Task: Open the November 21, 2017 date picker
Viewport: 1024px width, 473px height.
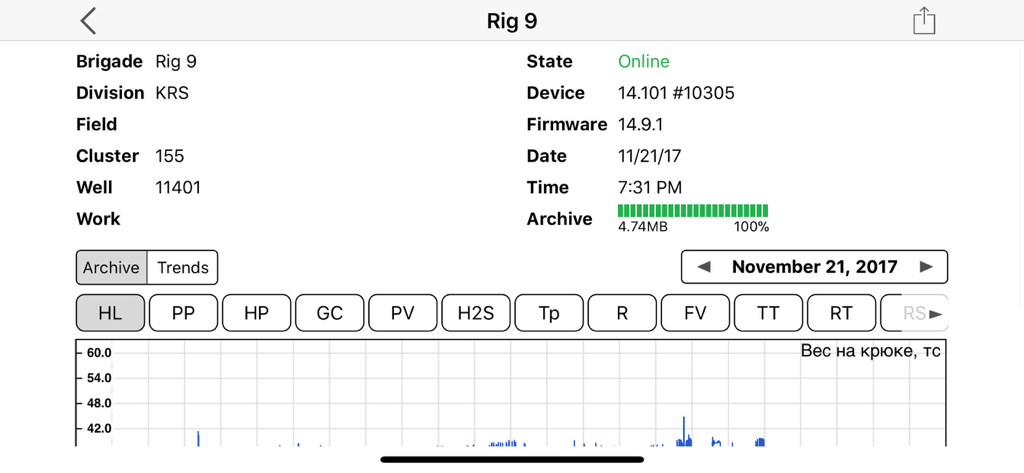Action: pos(814,267)
